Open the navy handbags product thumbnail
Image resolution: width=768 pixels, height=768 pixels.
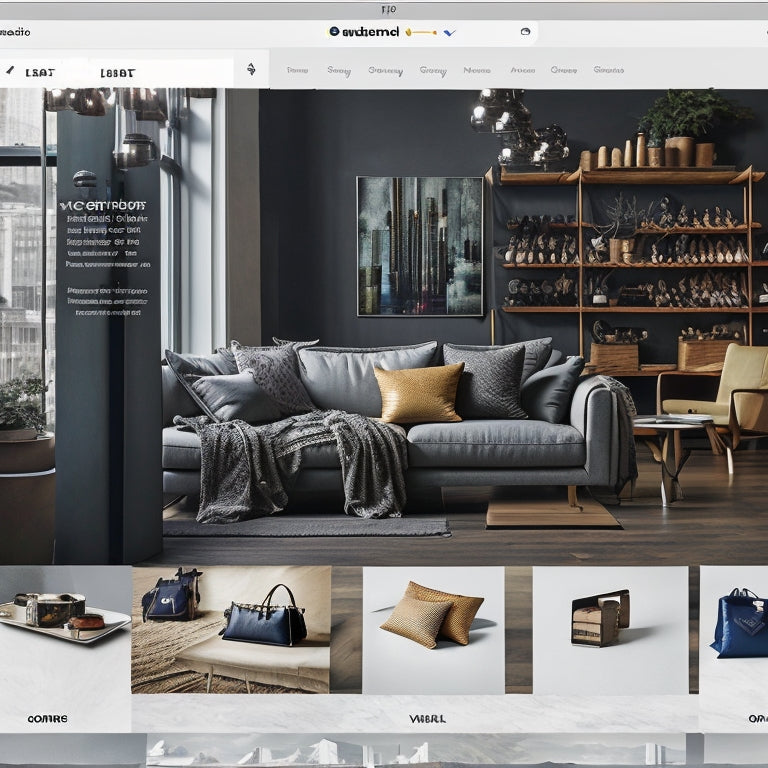231,628
